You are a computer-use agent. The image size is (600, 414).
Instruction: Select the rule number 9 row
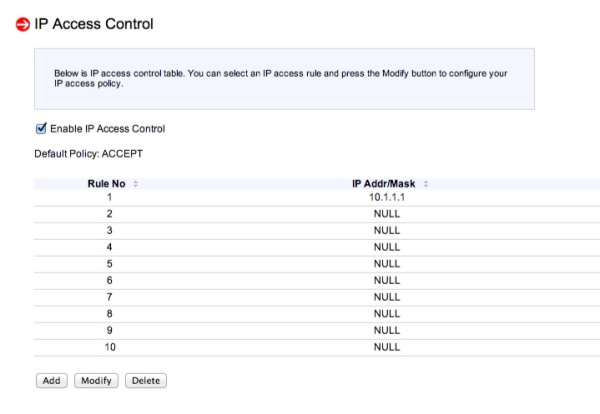pos(317,331)
